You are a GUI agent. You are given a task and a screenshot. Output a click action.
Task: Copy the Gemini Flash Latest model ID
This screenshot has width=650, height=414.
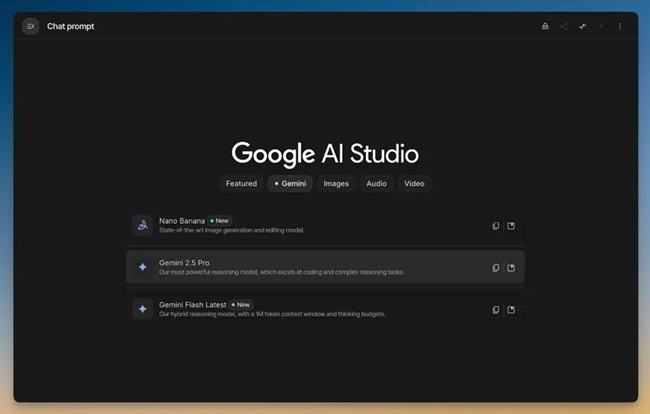tap(495, 310)
